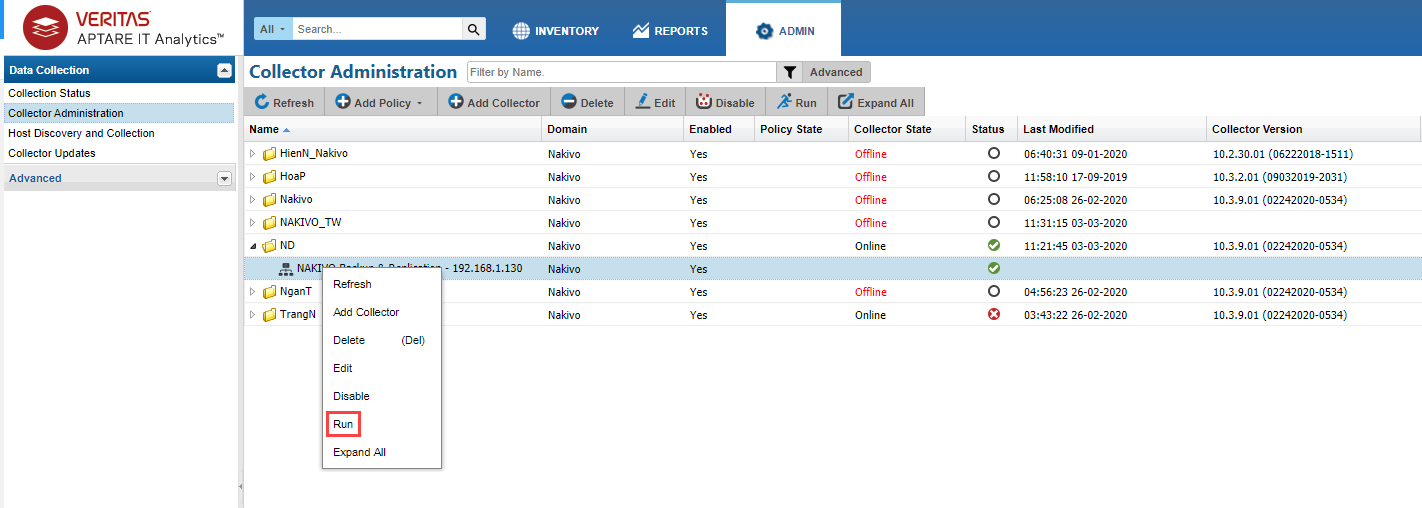Expand the Advanced sidebar section

pos(224,178)
